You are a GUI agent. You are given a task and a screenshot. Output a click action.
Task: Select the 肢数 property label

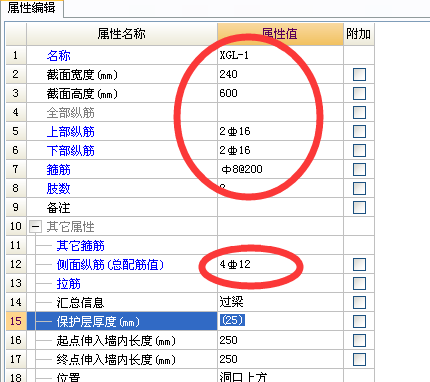(59, 189)
